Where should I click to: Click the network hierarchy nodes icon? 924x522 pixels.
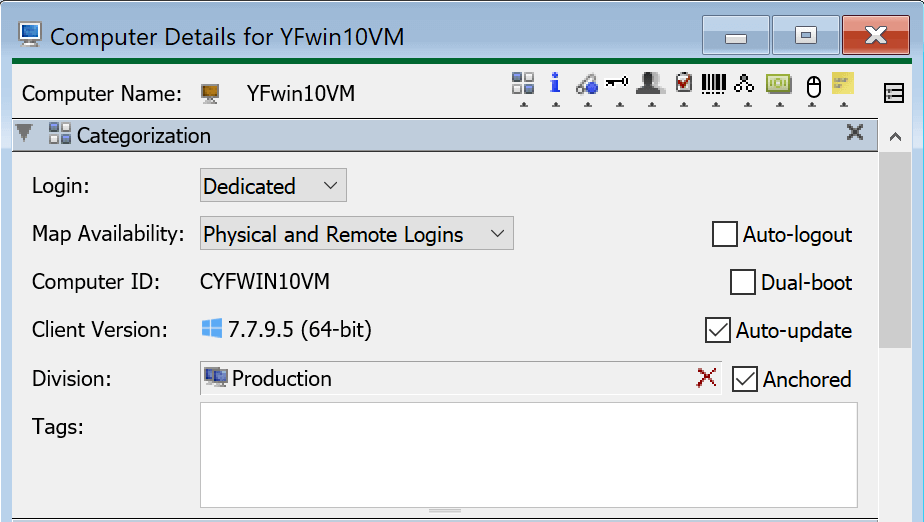click(744, 83)
